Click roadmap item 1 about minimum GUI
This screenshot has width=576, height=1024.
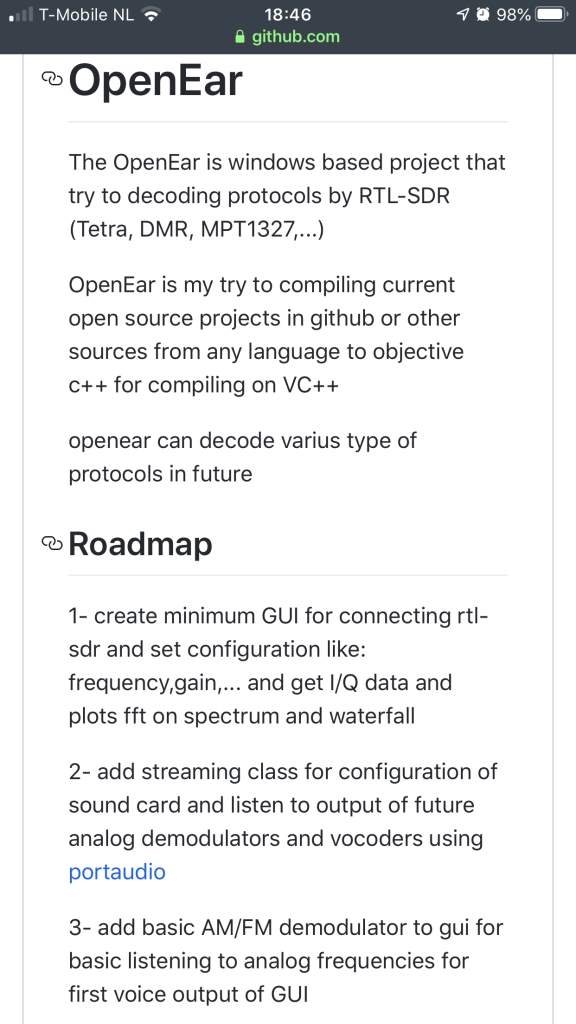(x=280, y=666)
